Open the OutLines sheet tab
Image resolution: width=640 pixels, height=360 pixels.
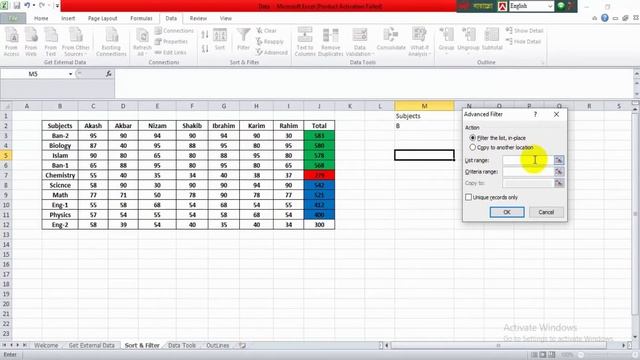[x=217, y=346]
